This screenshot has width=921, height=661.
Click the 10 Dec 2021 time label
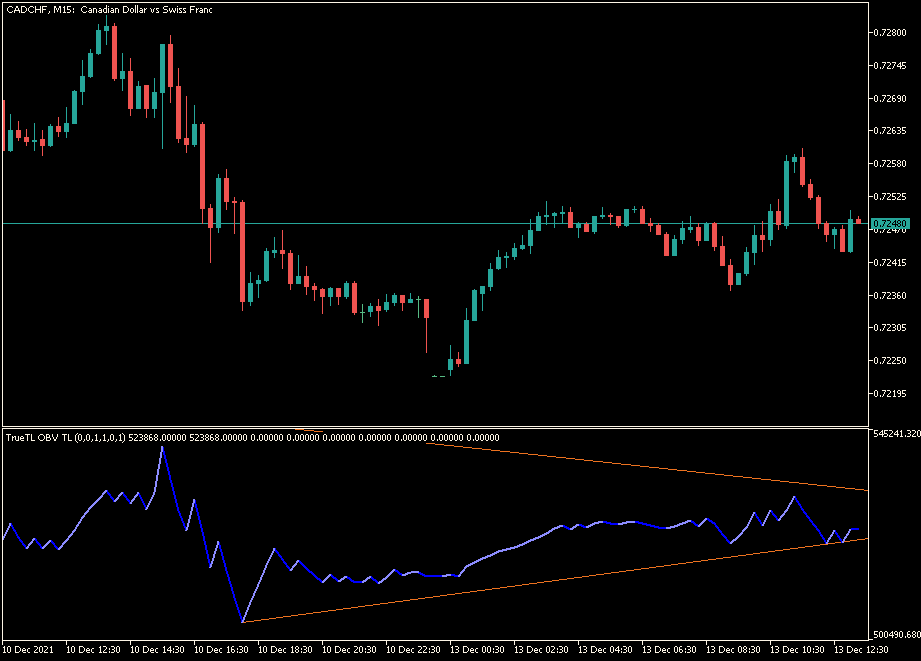pos(28,650)
